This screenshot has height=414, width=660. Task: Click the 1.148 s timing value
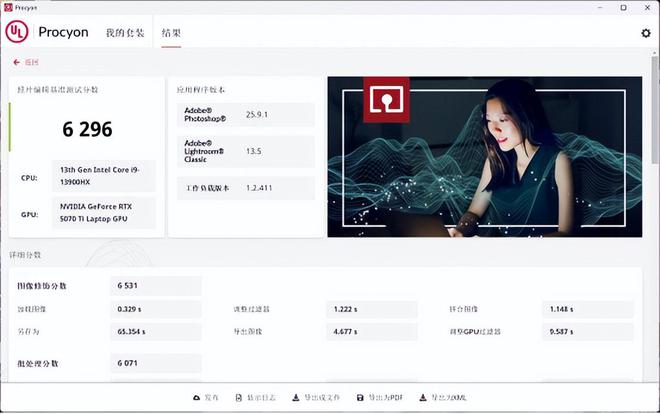tap(588, 309)
